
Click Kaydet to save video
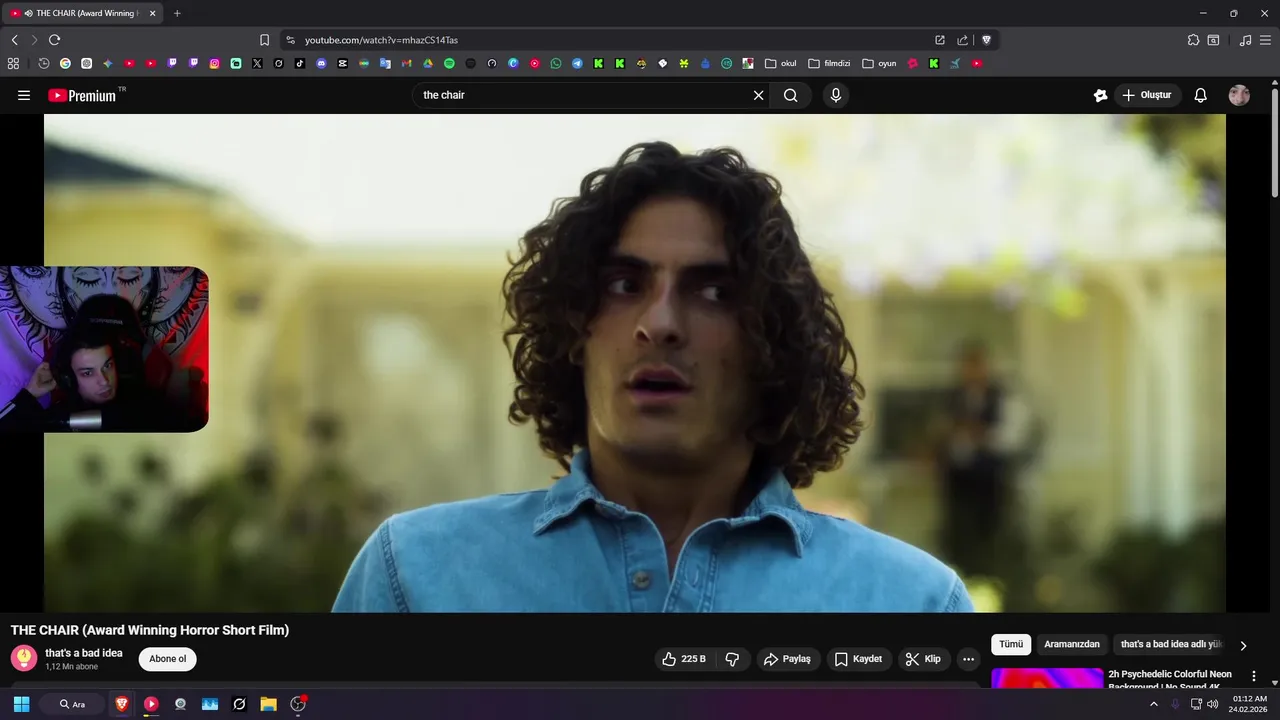tap(858, 659)
